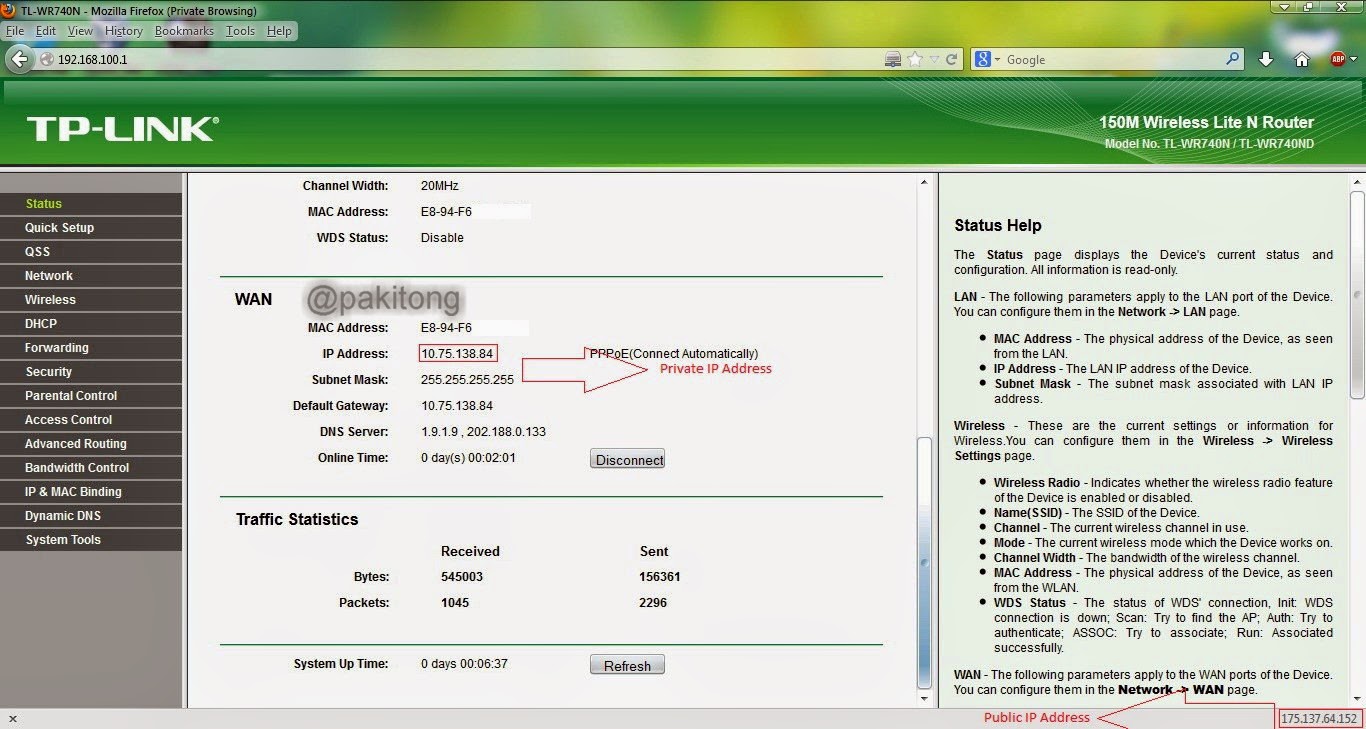Click the sent packets value 2296
Image resolution: width=1366 pixels, height=729 pixels.
coord(653,603)
